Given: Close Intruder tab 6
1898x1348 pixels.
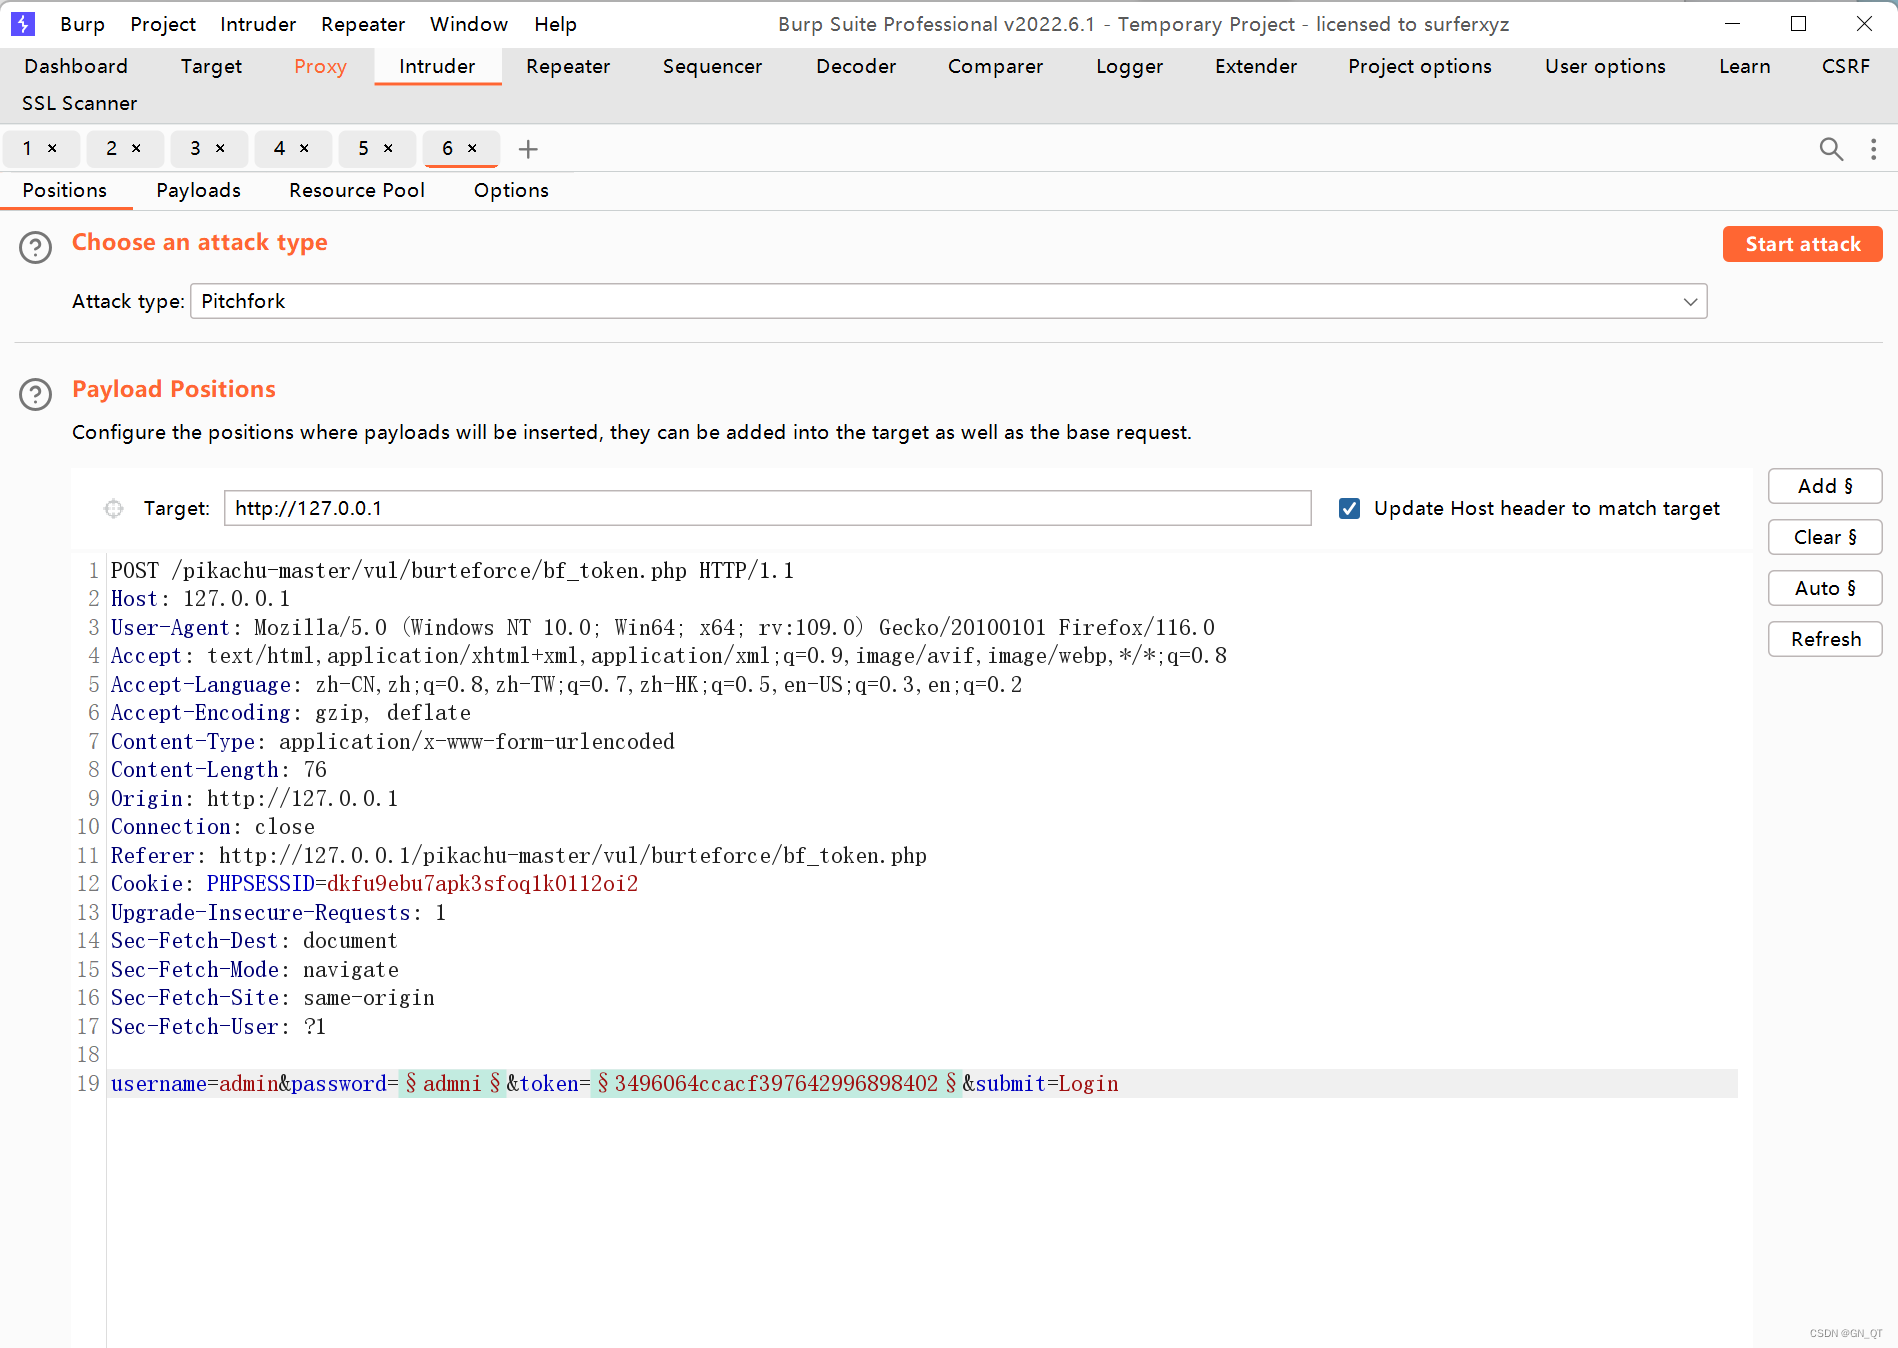Looking at the screenshot, I should 472,148.
